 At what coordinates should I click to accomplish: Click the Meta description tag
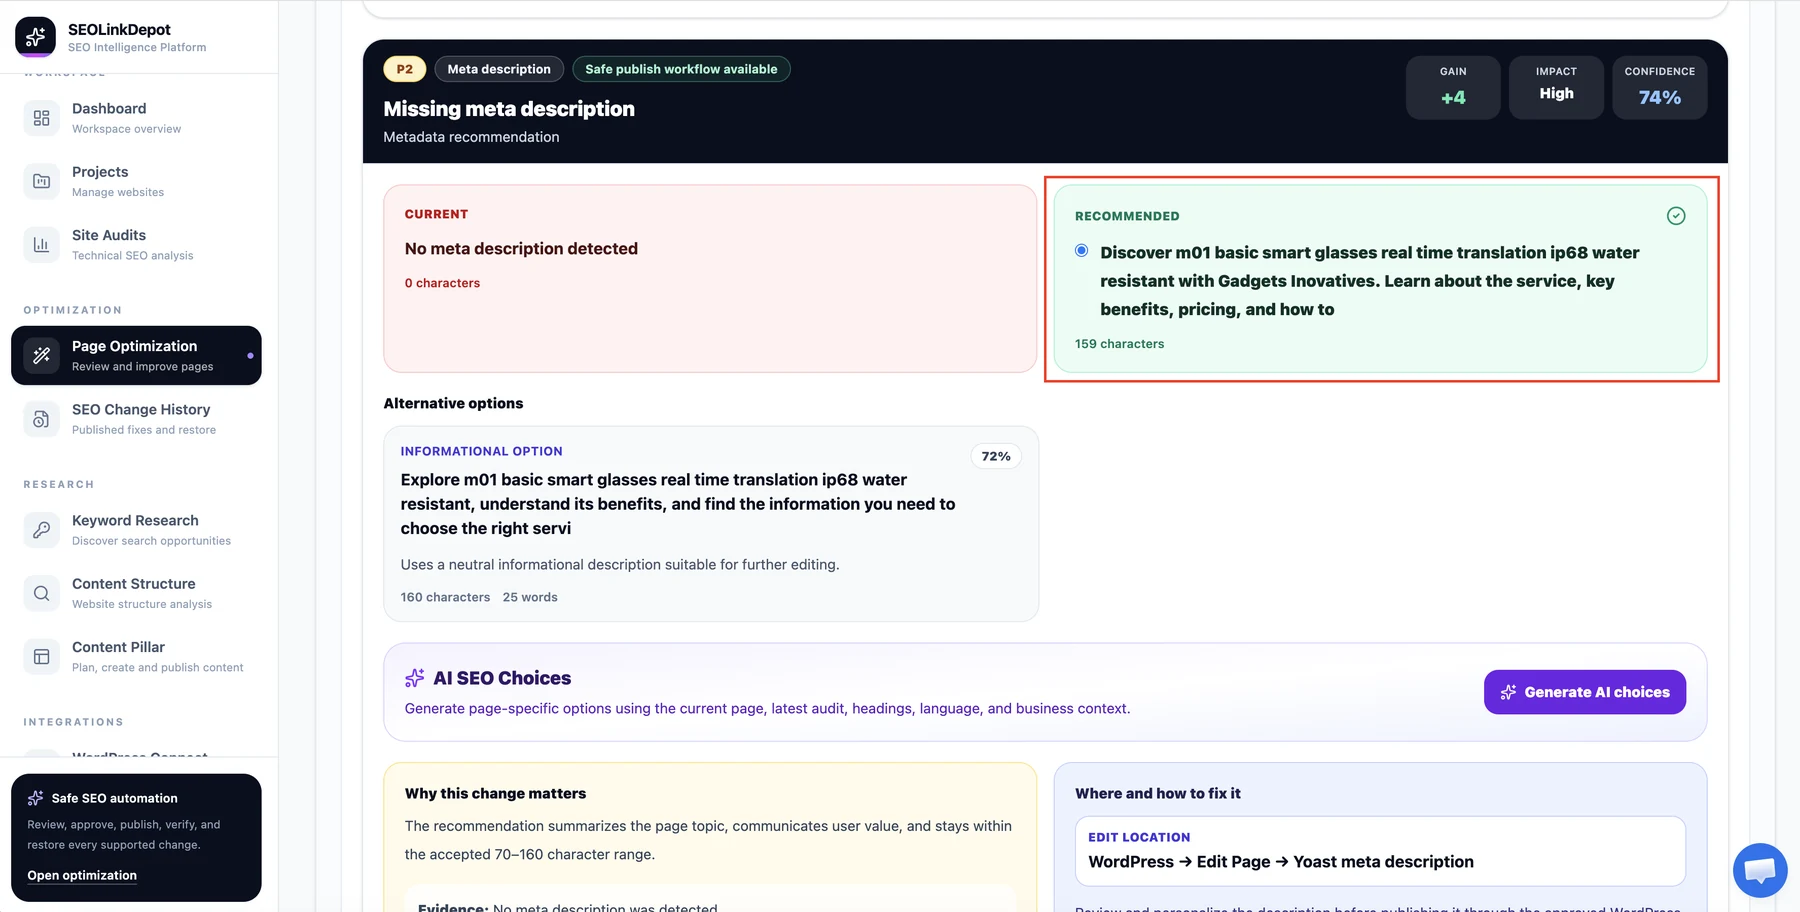[499, 69]
